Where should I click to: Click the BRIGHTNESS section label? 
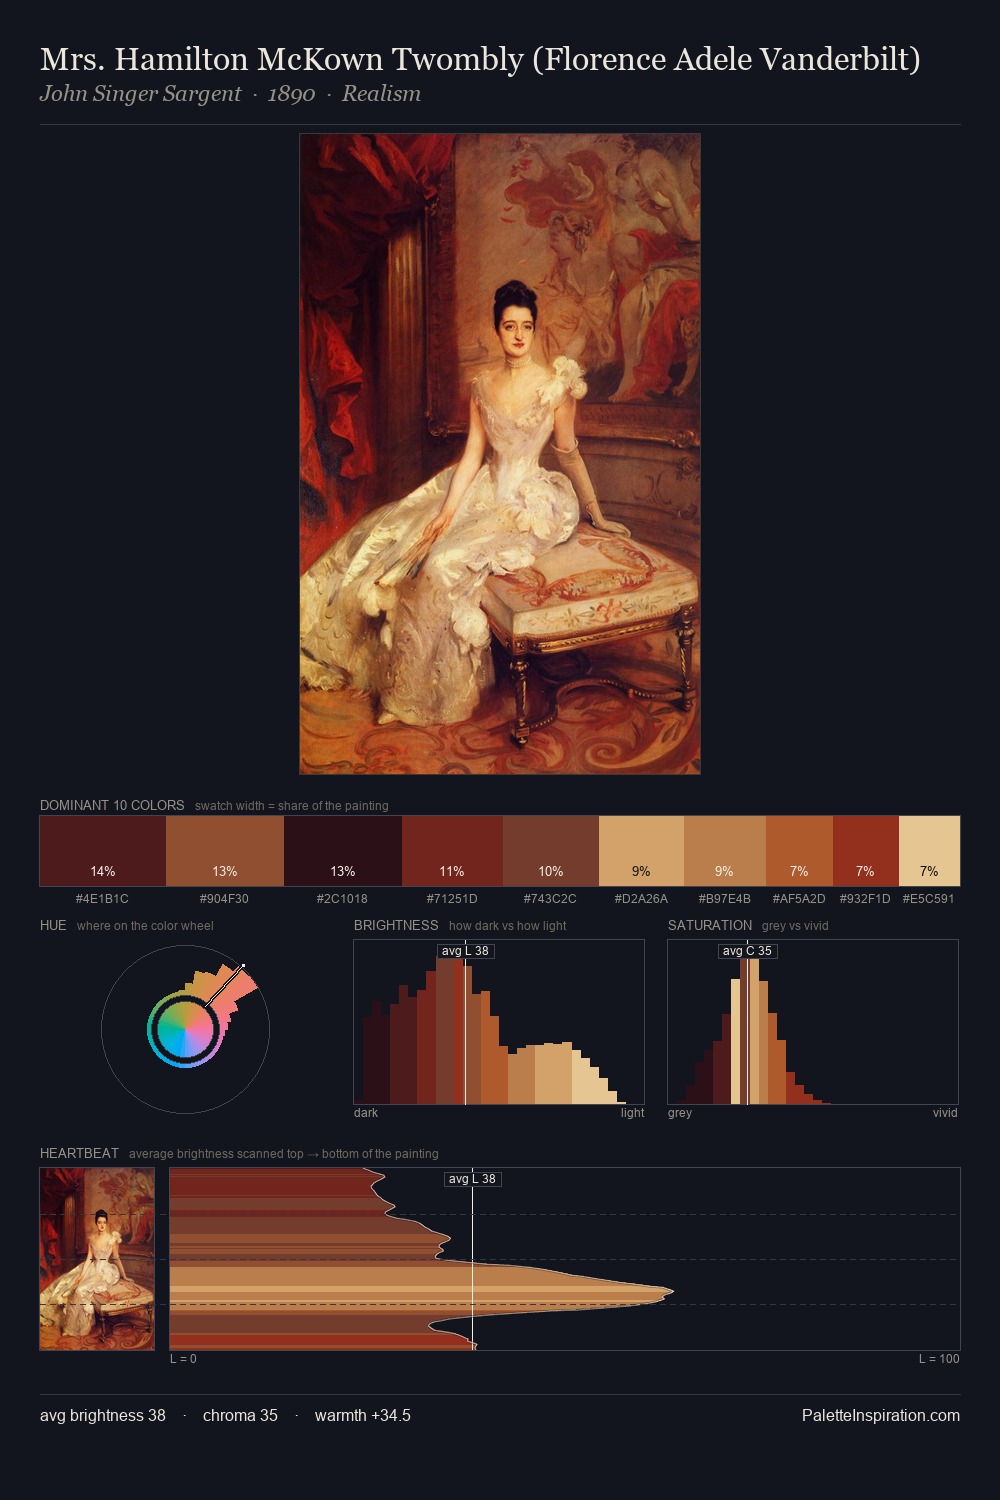click(396, 925)
